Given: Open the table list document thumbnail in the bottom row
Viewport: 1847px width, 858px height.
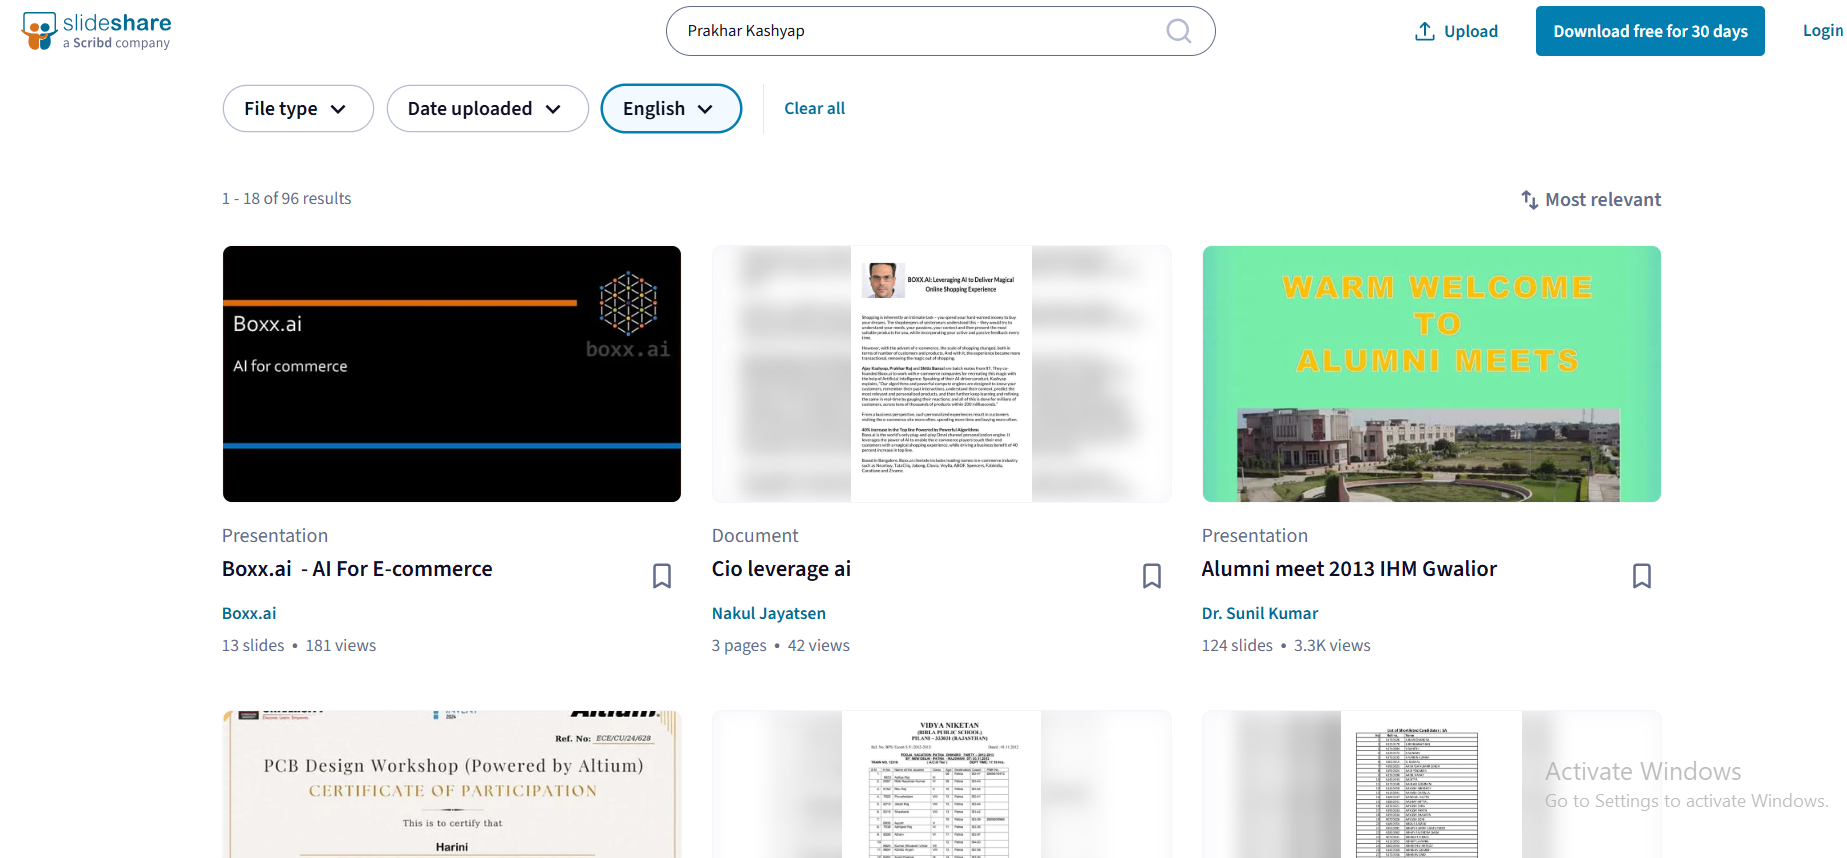Looking at the screenshot, I should [x=1432, y=785].
